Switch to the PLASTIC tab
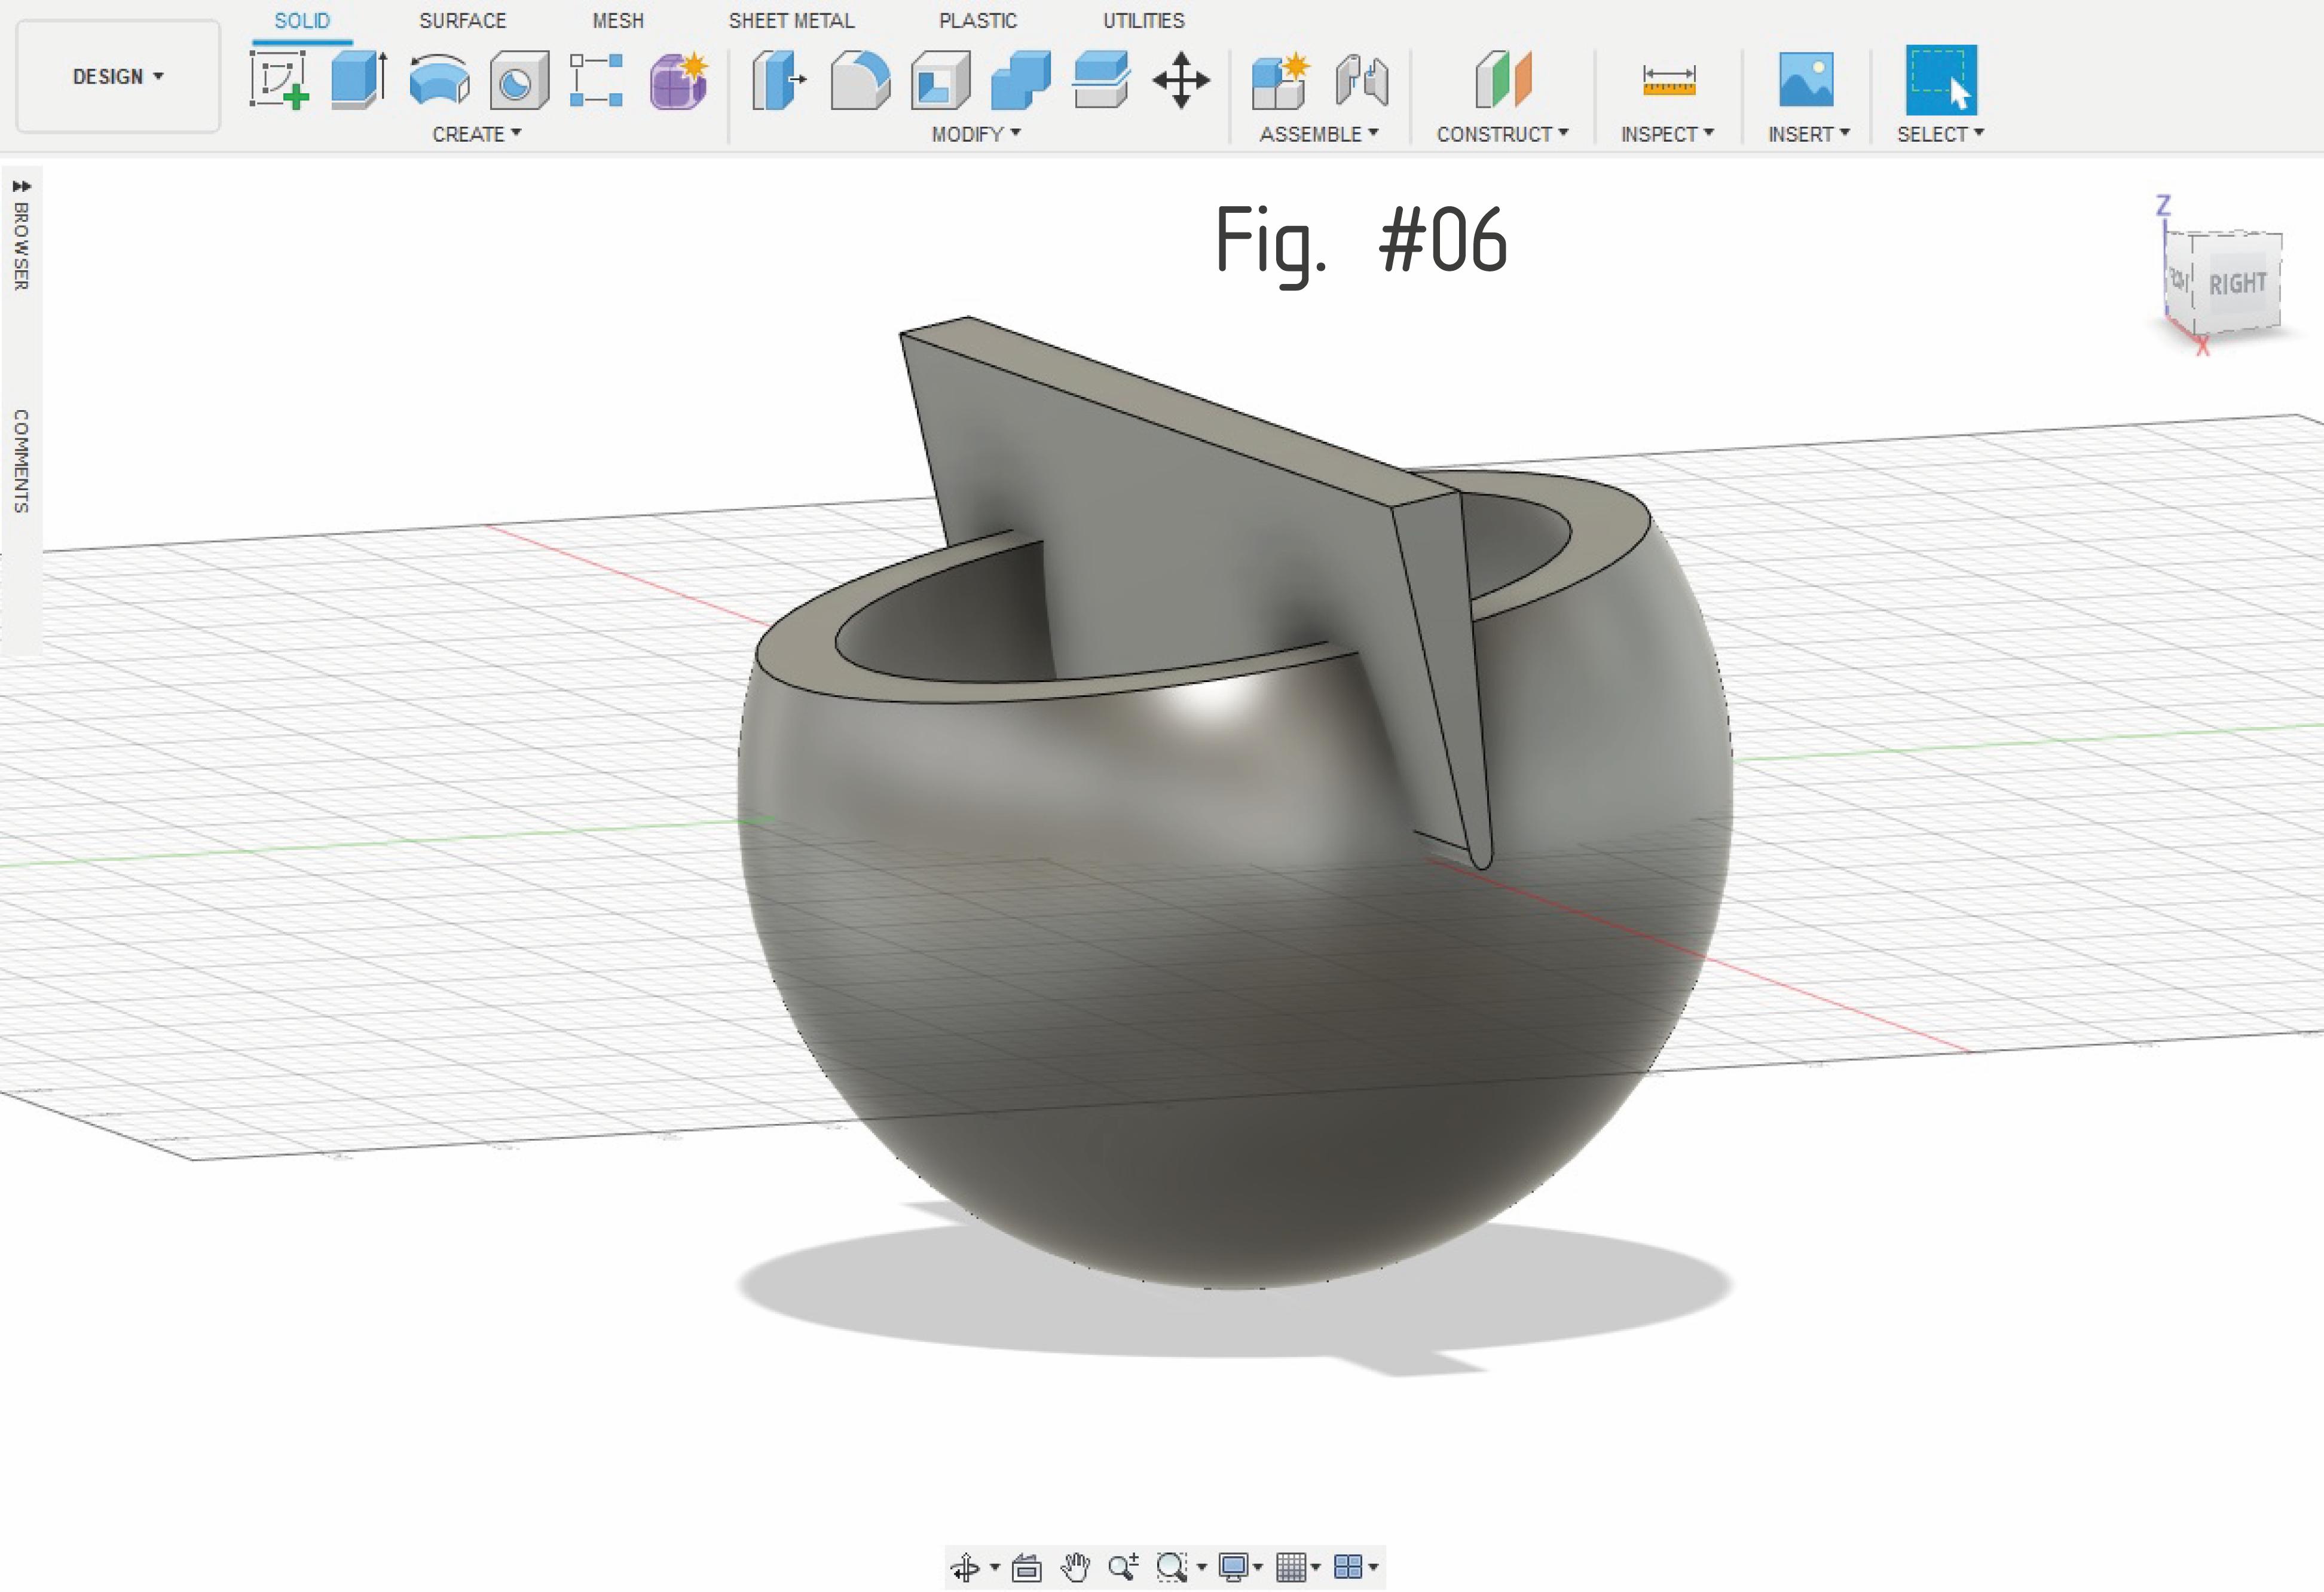2324x1592 pixels. (x=978, y=21)
